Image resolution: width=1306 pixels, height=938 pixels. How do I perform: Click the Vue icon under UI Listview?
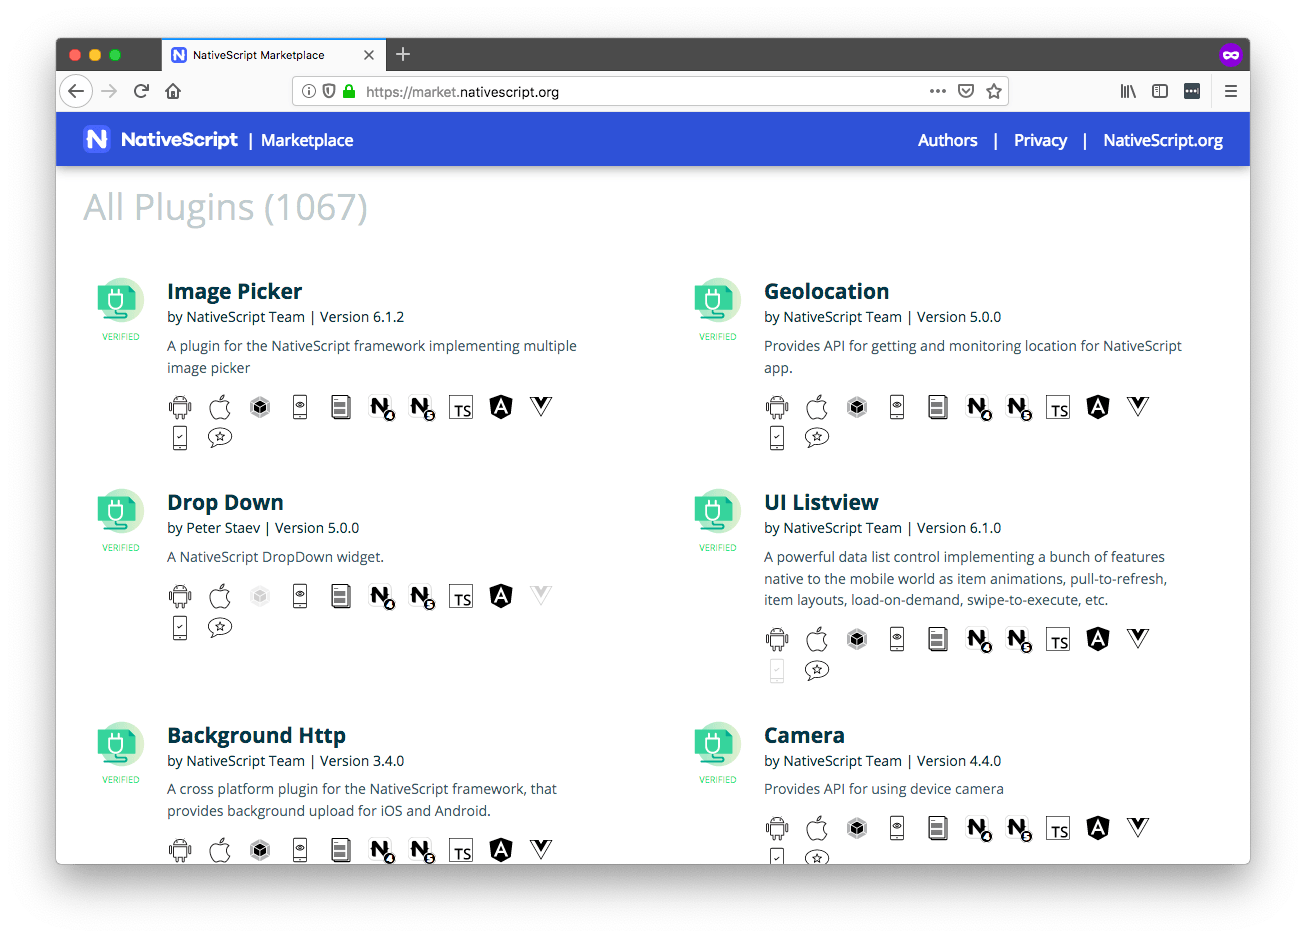tap(1138, 638)
